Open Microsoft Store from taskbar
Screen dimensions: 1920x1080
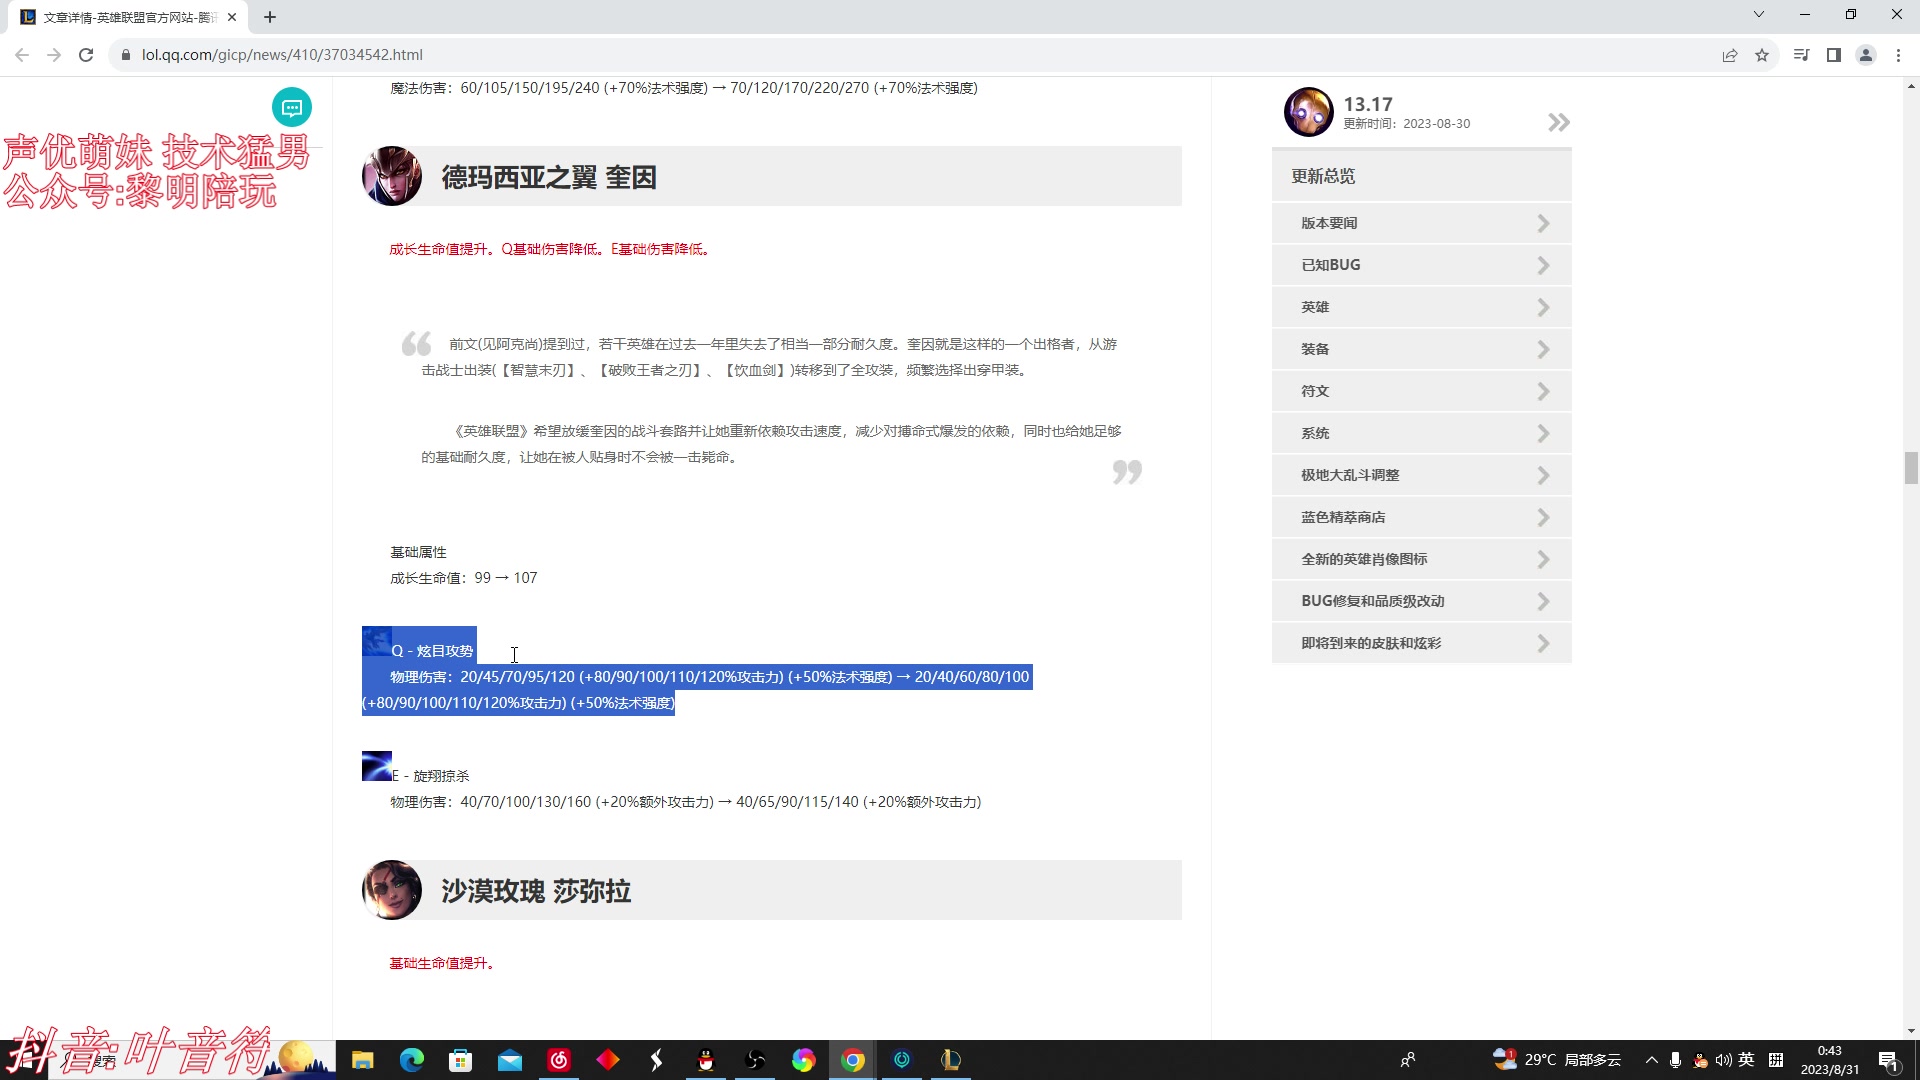pyautogui.click(x=460, y=1060)
